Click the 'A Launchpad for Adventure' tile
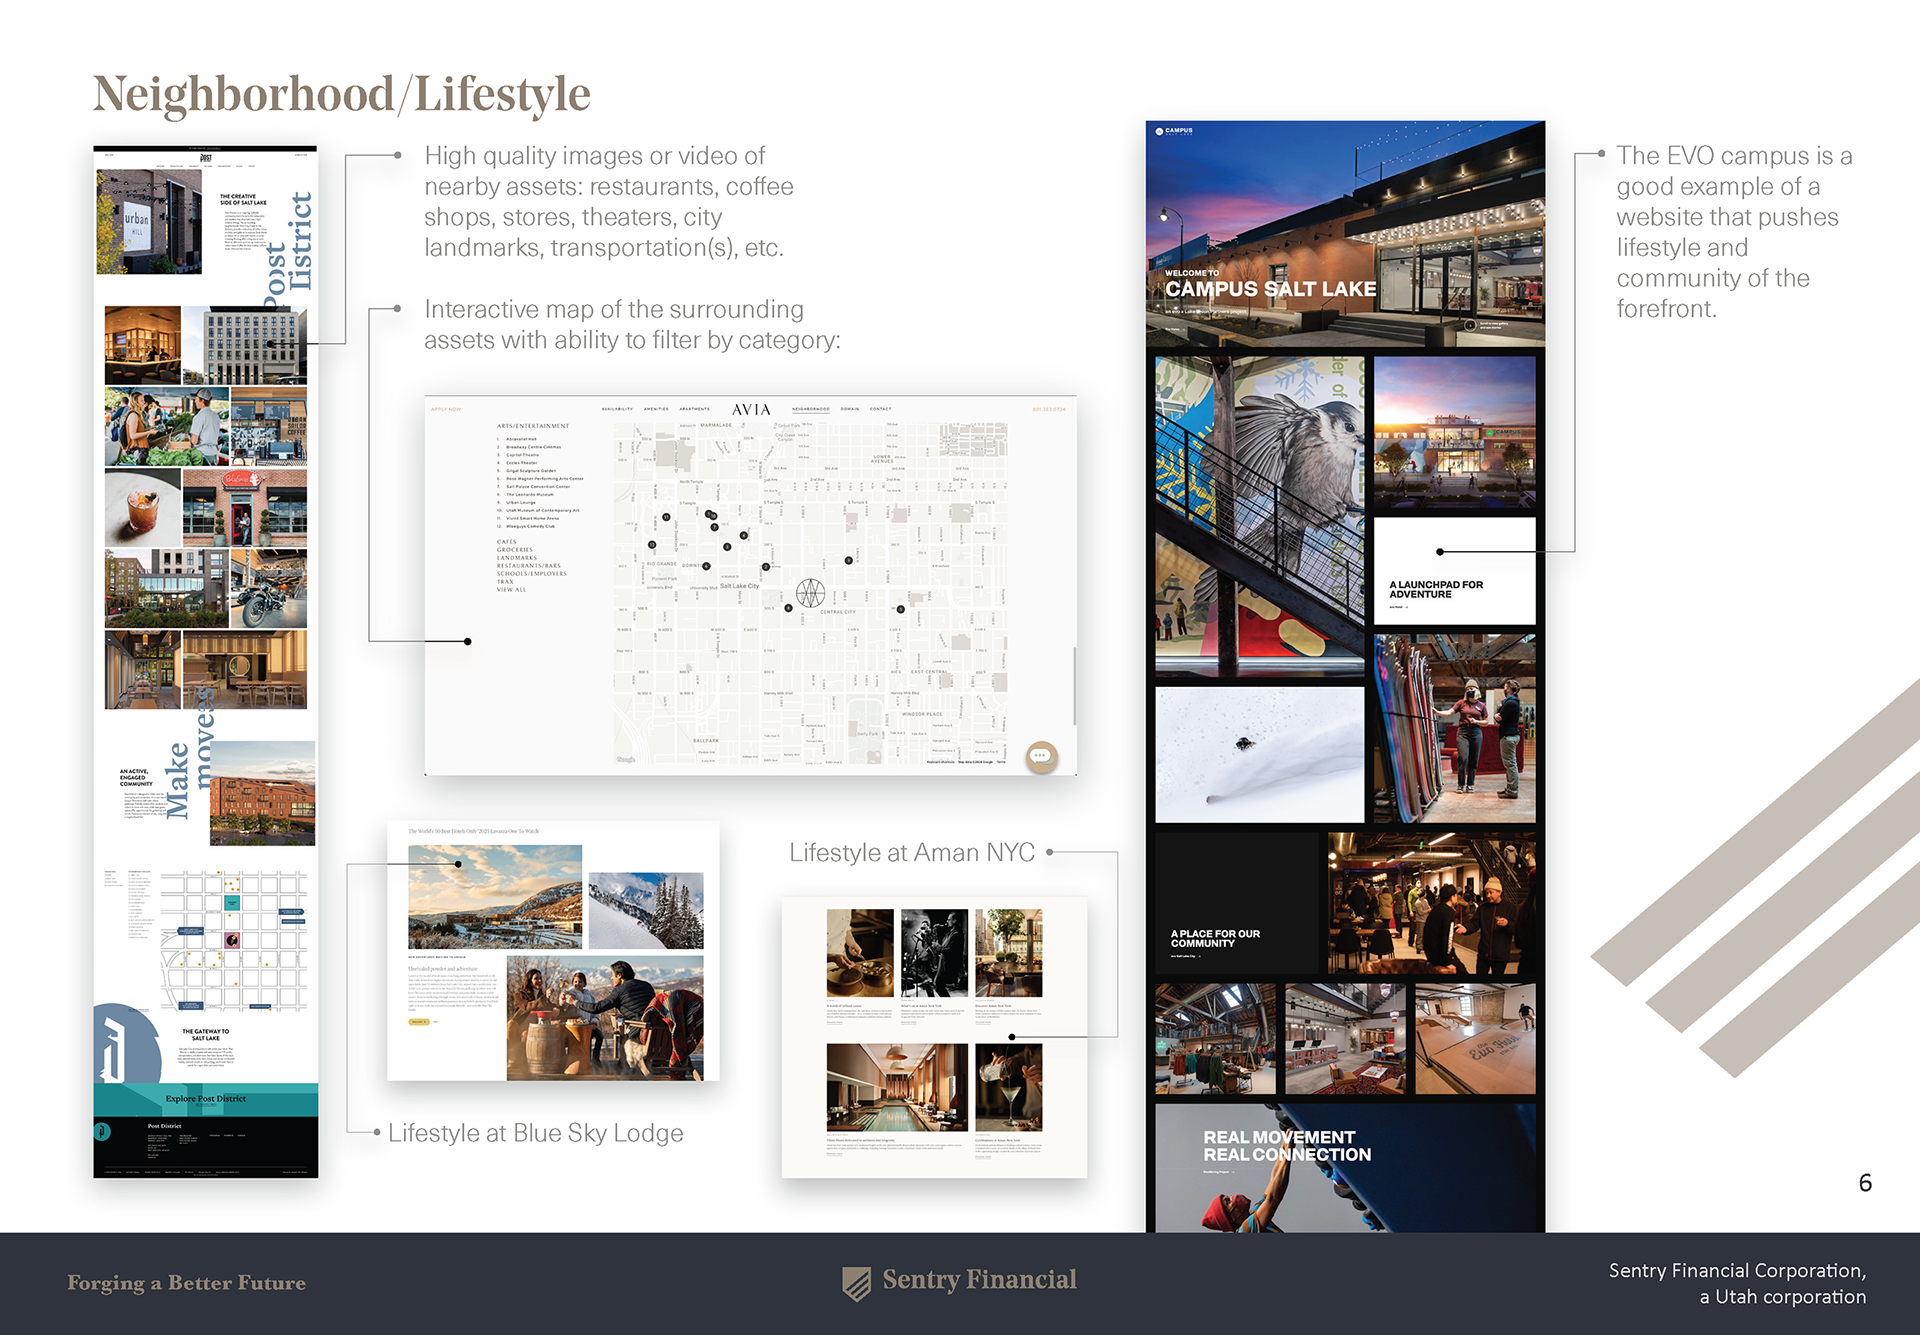The image size is (1920, 1335). coord(1454,571)
